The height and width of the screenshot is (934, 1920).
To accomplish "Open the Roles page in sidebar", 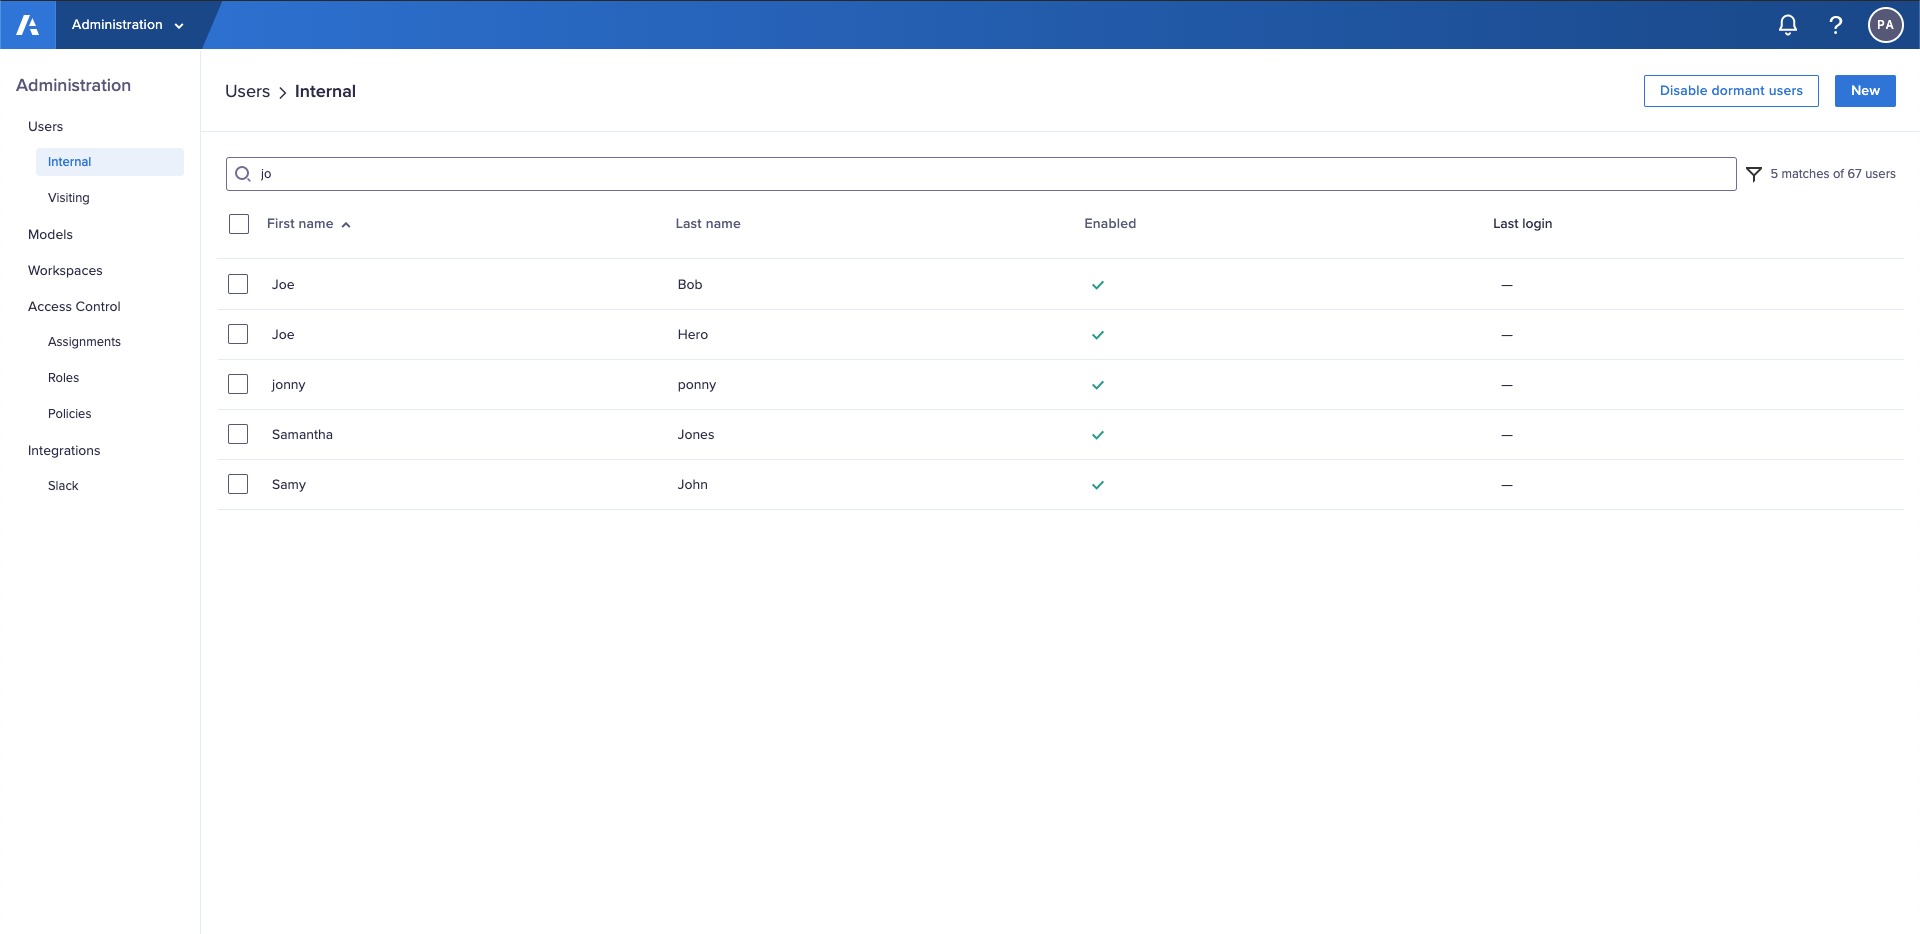I will pyautogui.click(x=63, y=378).
